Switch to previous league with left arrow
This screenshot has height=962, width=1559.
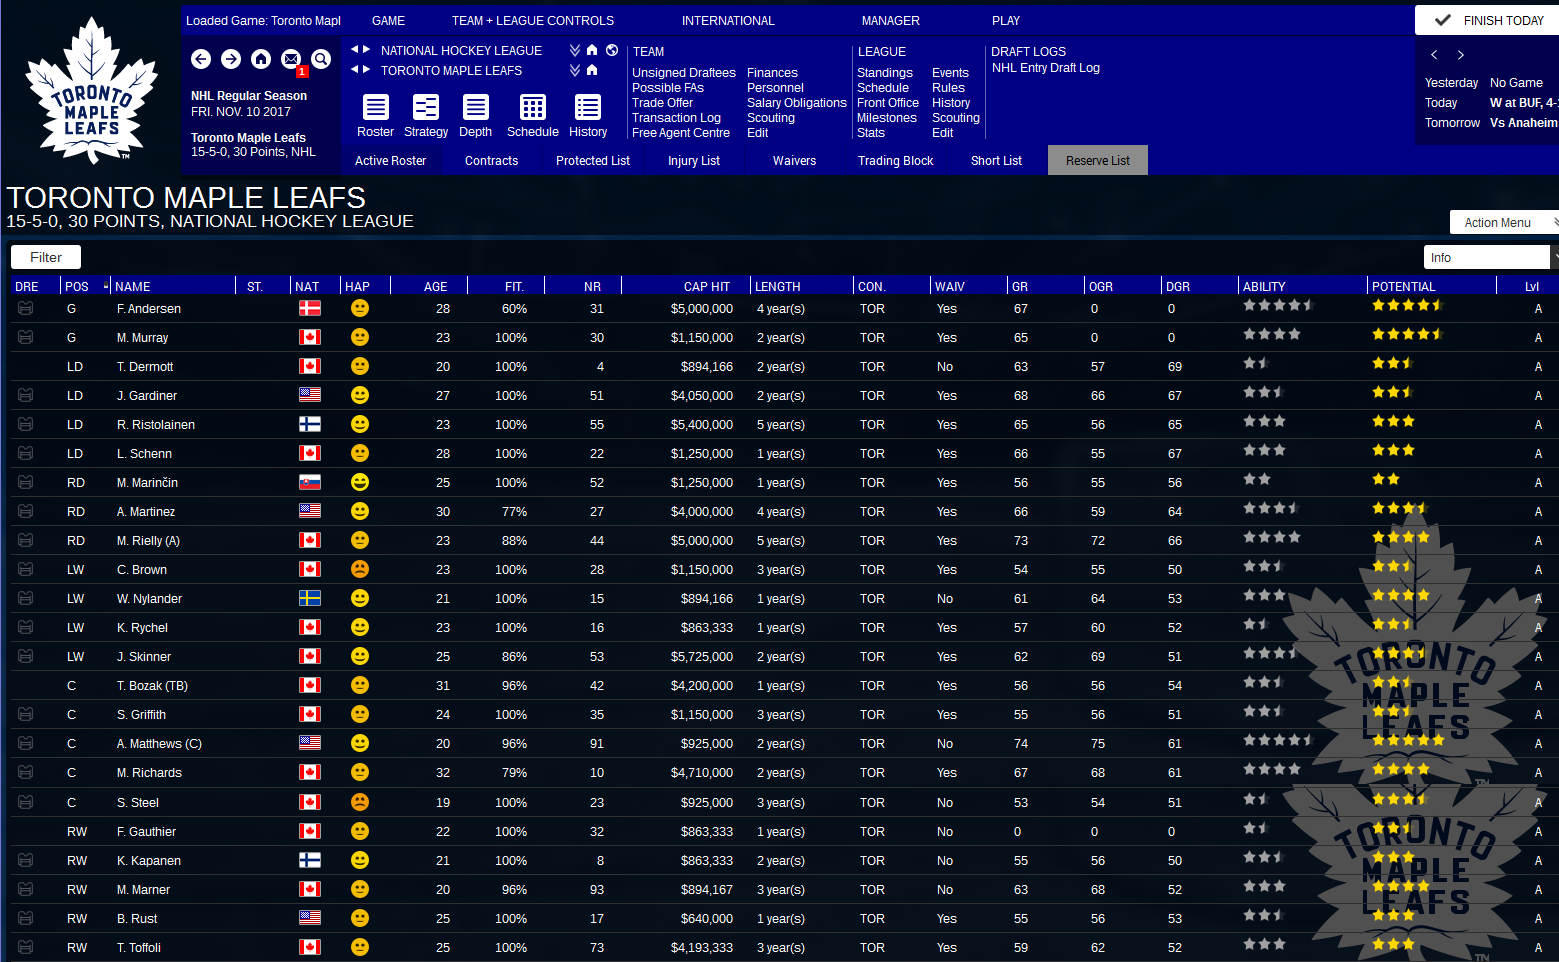[x=354, y=49]
